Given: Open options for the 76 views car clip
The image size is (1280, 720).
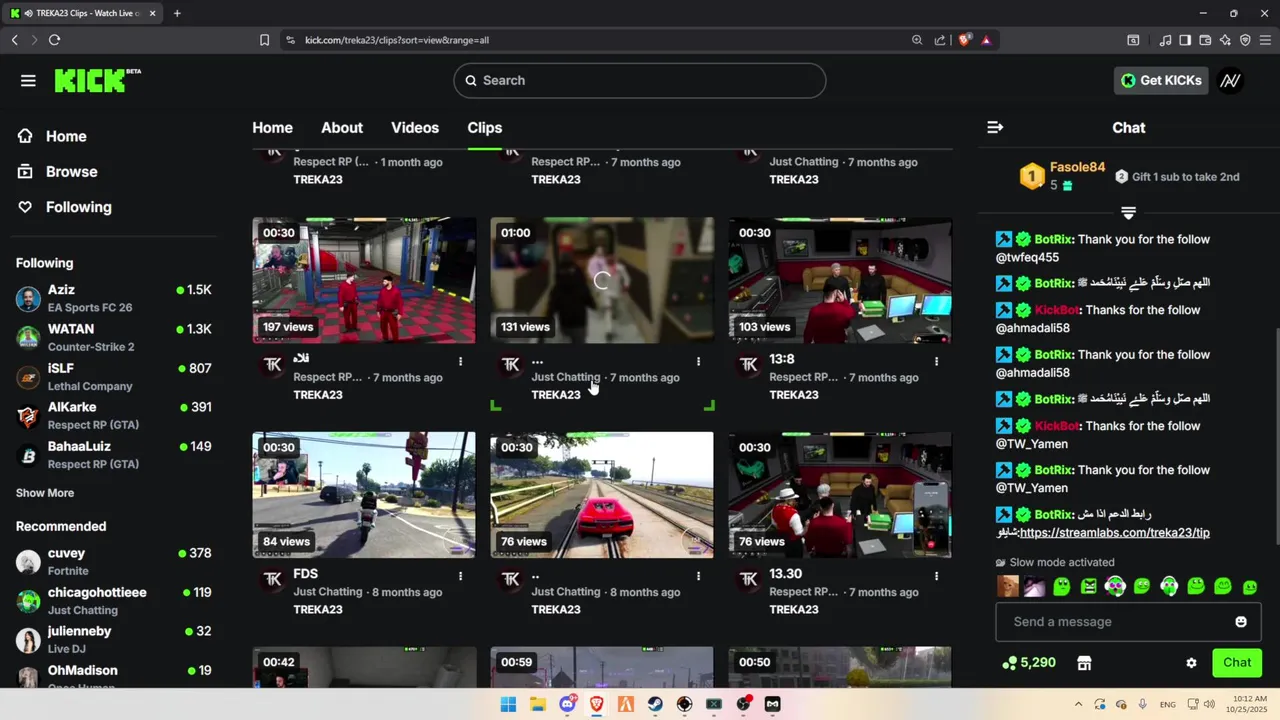Looking at the screenshot, I should pyautogui.click(x=698, y=576).
